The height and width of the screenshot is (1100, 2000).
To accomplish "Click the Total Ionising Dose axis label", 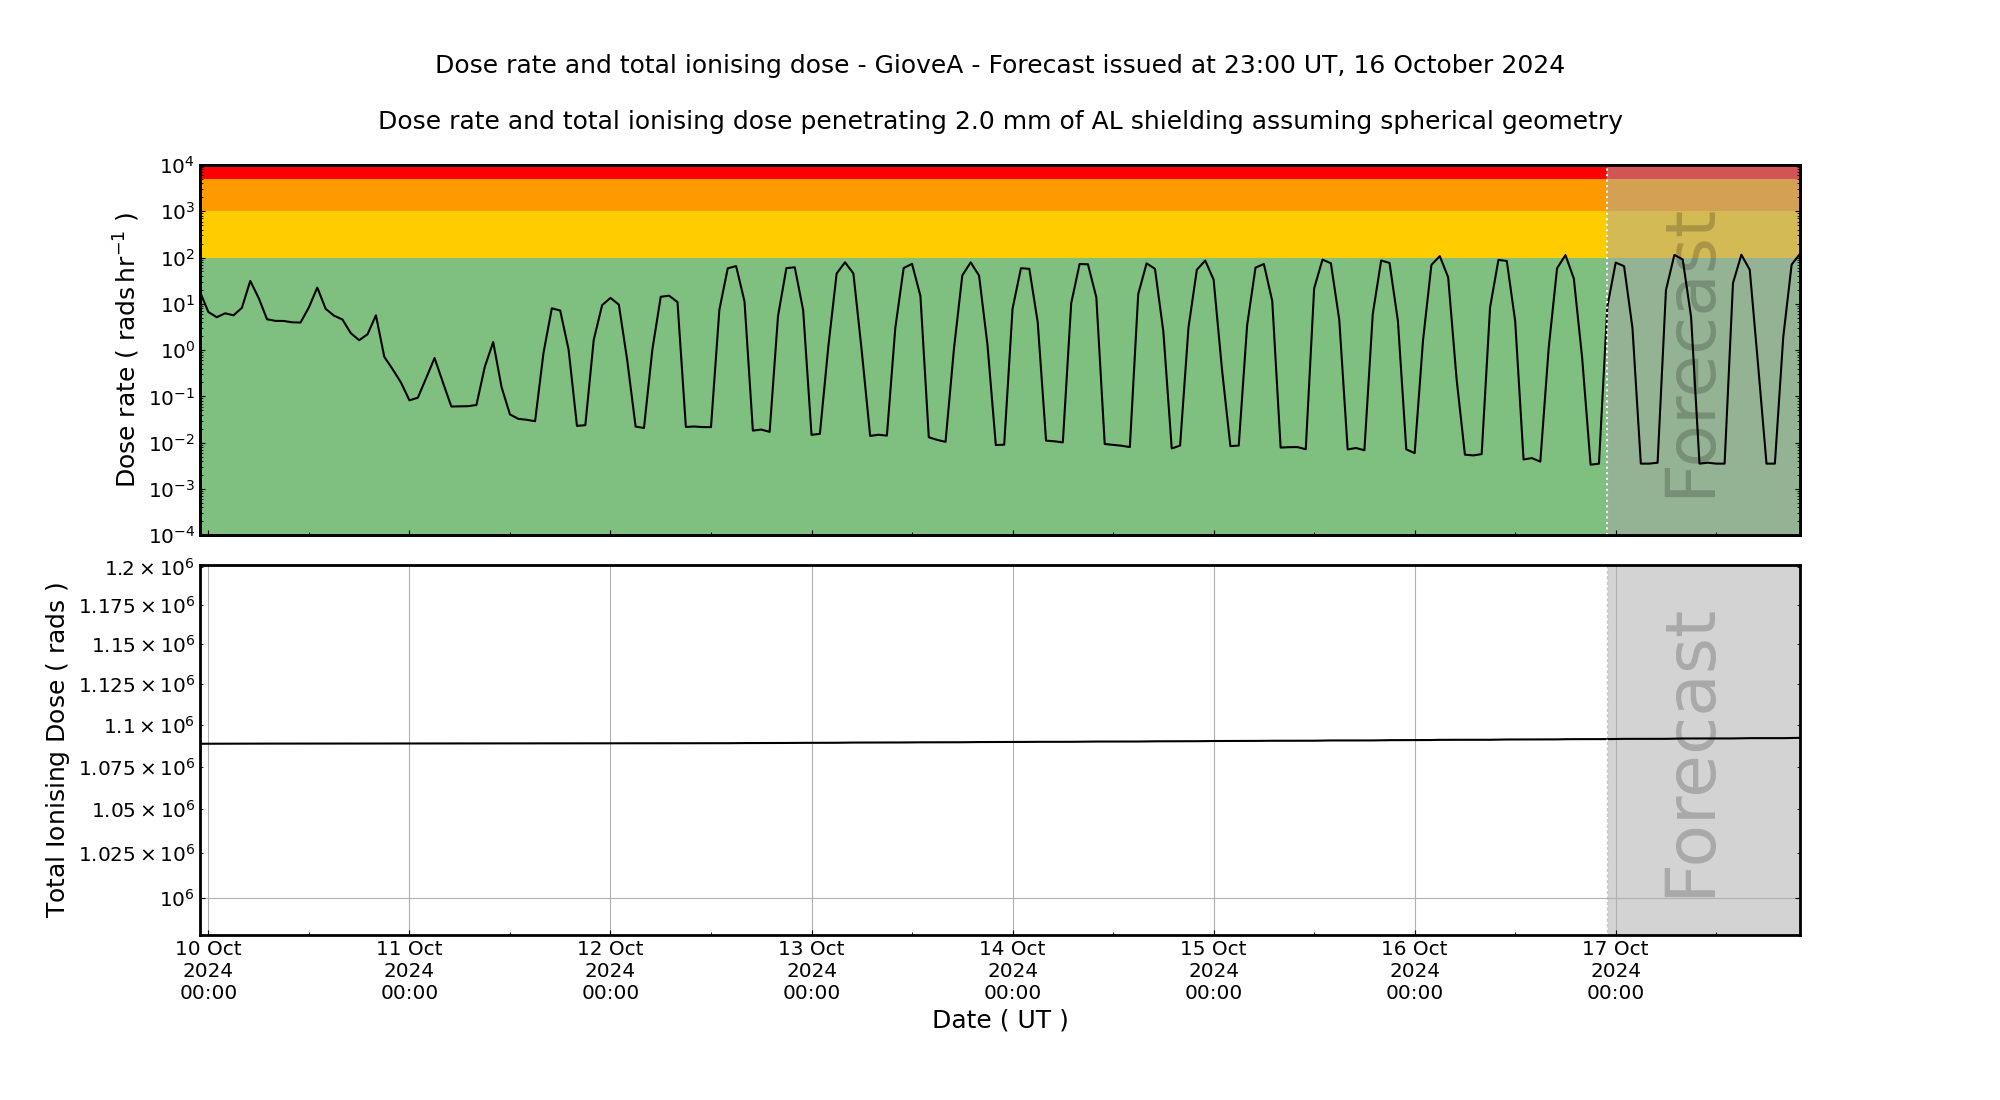I will [x=56, y=750].
